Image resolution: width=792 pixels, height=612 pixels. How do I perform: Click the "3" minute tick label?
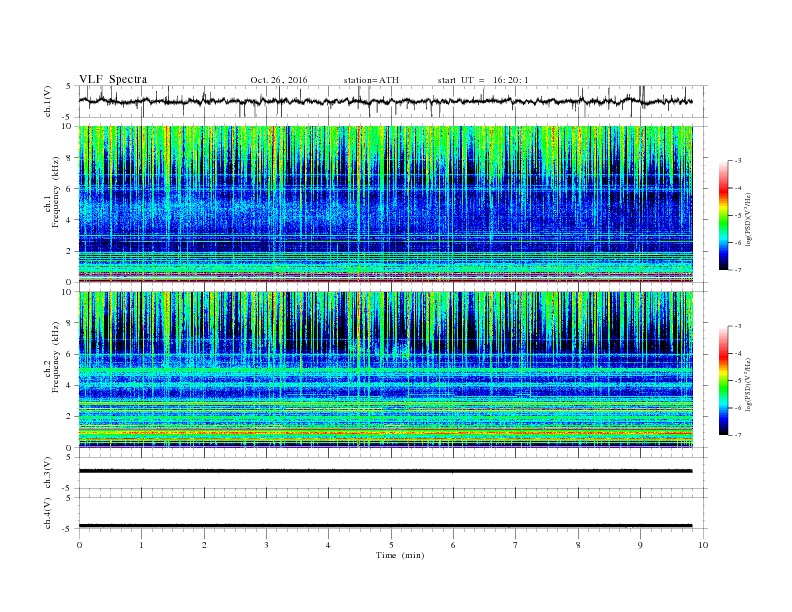pyautogui.click(x=266, y=545)
